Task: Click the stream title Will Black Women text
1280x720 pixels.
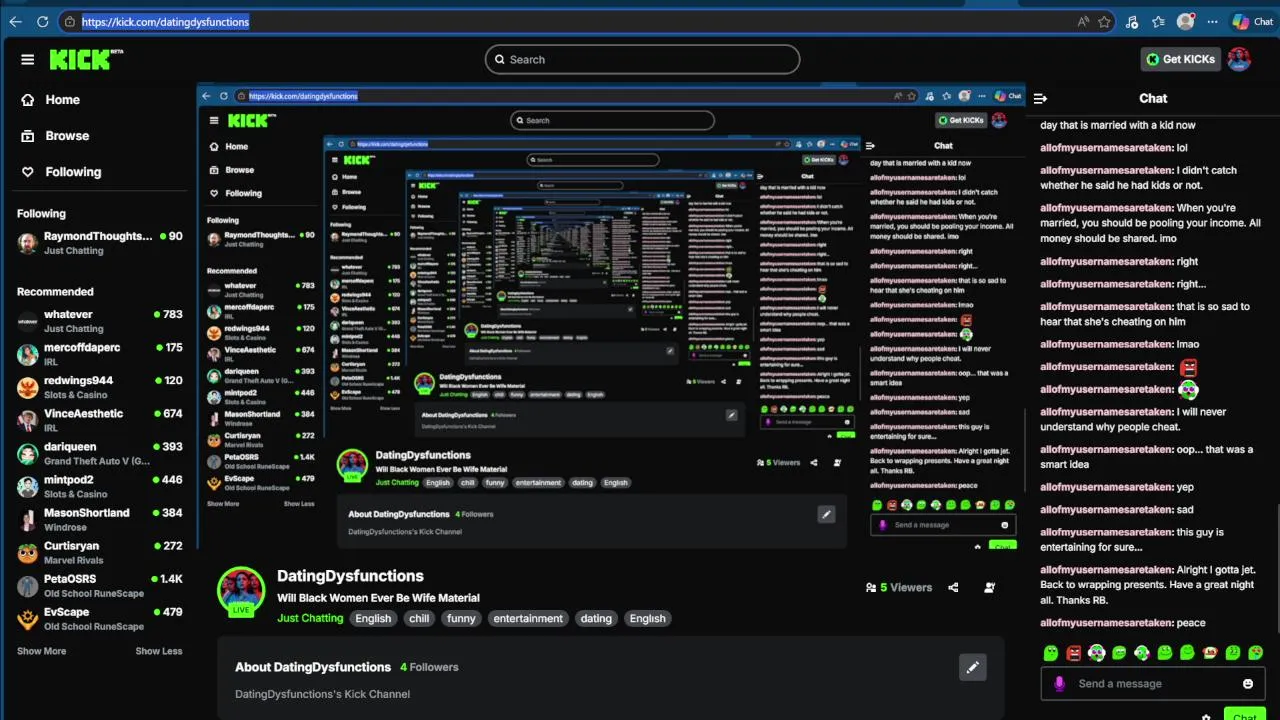Action: (x=378, y=598)
